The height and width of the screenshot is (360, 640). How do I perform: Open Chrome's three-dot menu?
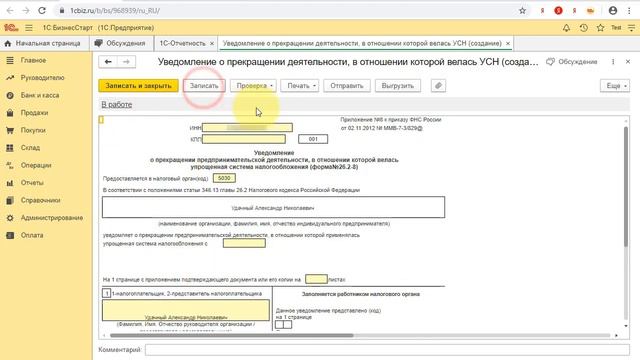pos(629,11)
